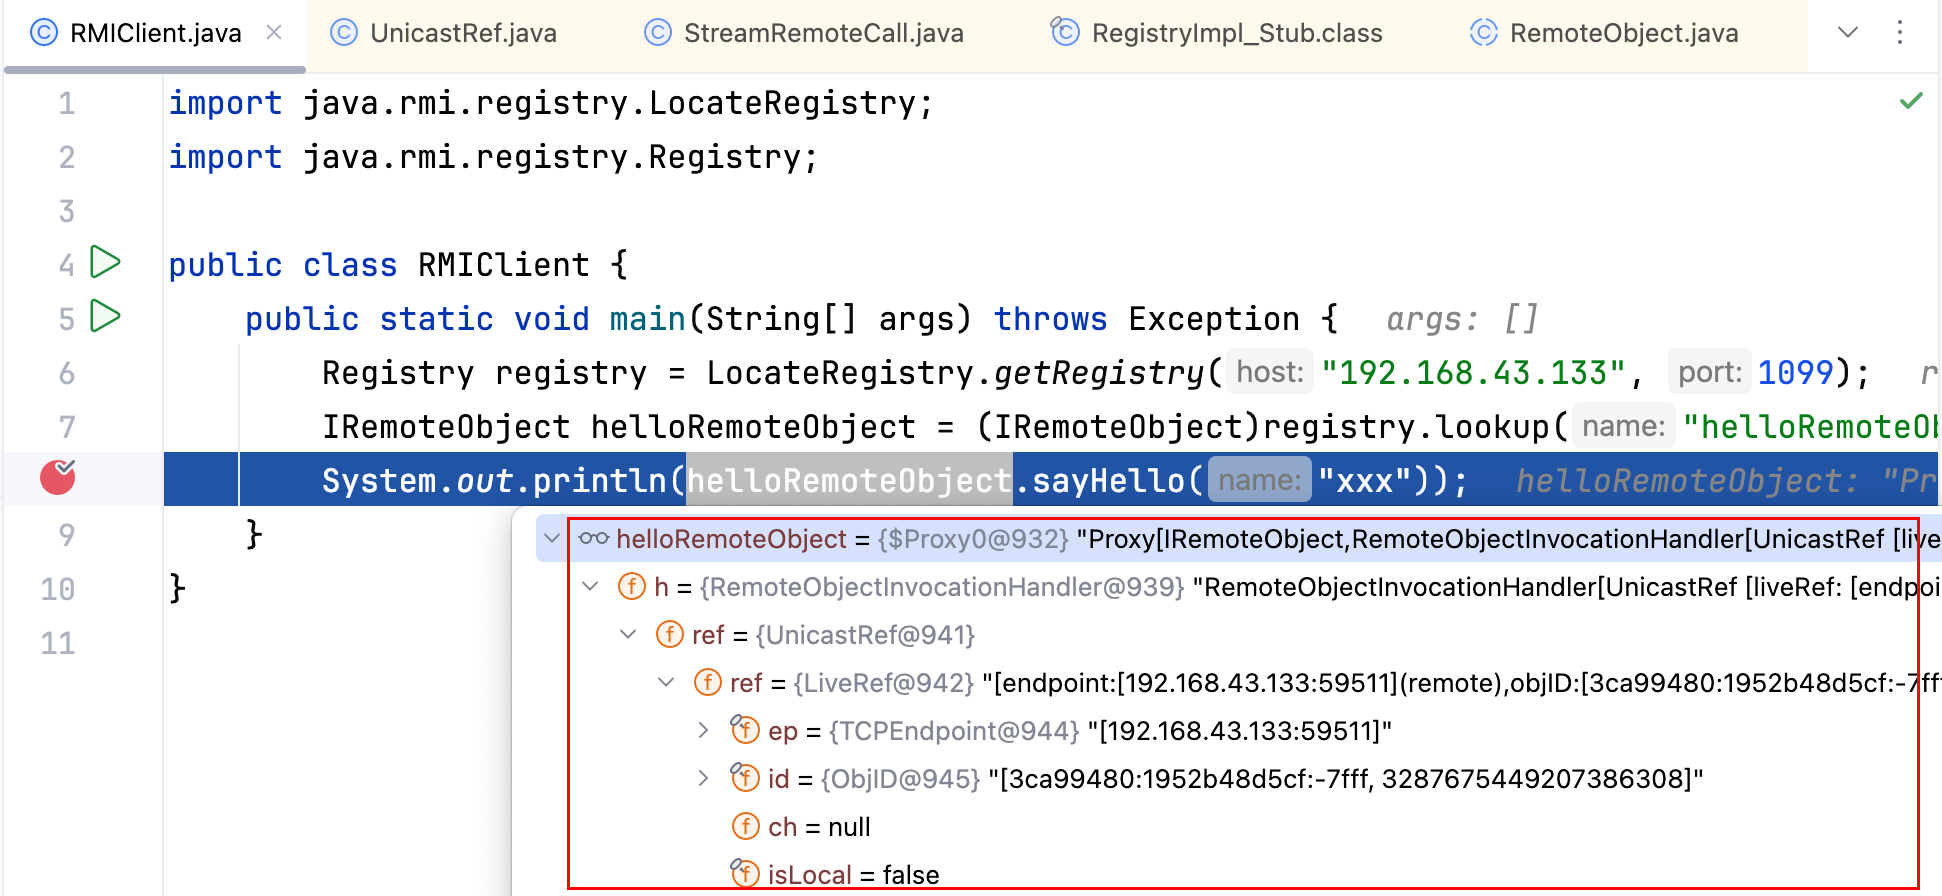The height and width of the screenshot is (896, 1942).
Task: Collapse the h RemoteObjectInvocationHandler node
Action: (591, 587)
